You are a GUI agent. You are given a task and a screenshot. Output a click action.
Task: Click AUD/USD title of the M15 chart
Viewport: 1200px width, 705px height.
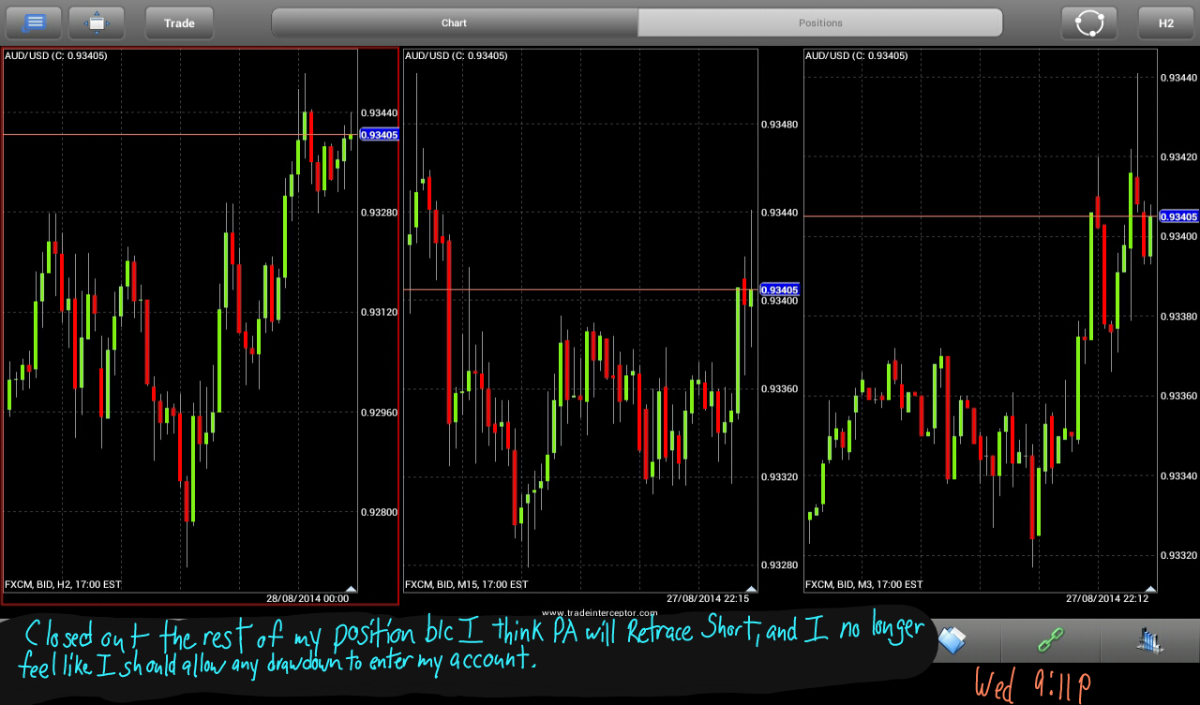click(456, 56)
